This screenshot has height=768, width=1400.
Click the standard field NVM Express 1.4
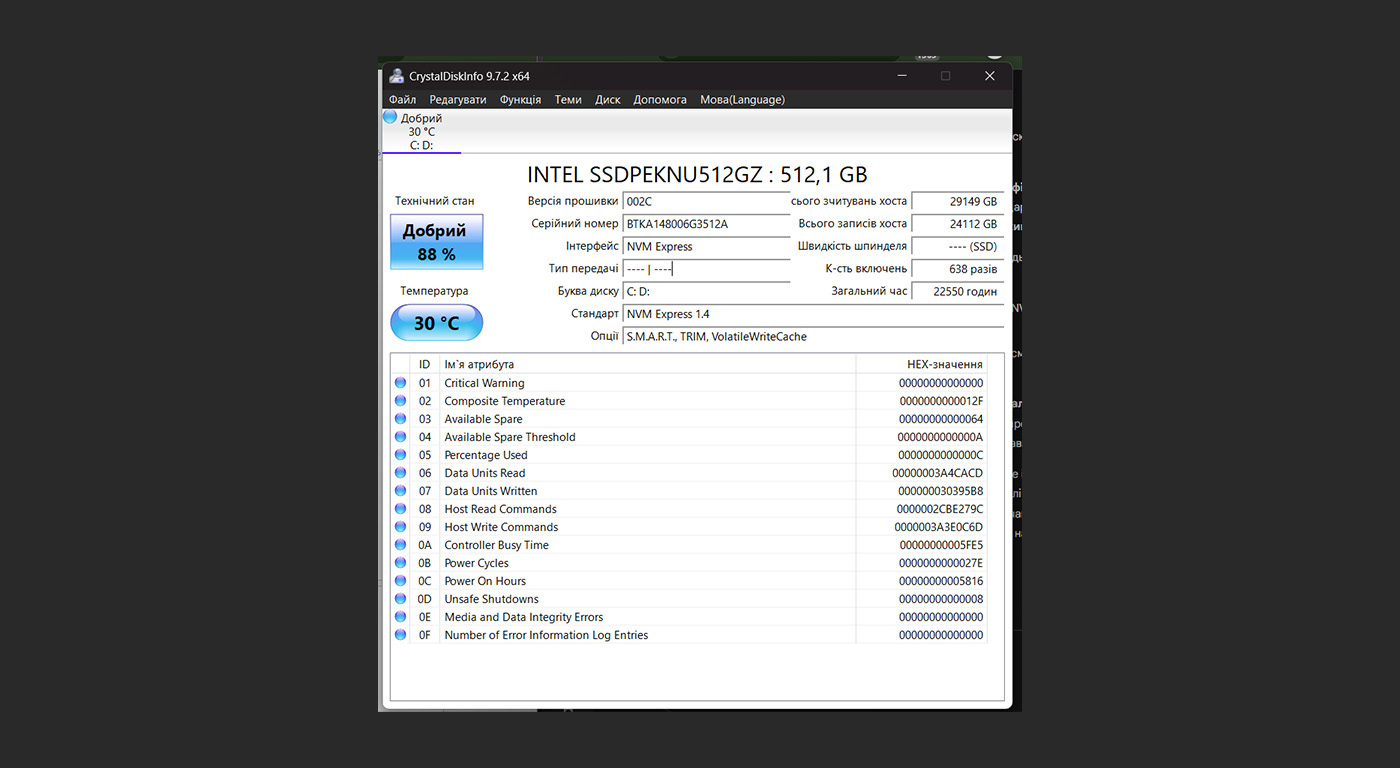[813, 314]
